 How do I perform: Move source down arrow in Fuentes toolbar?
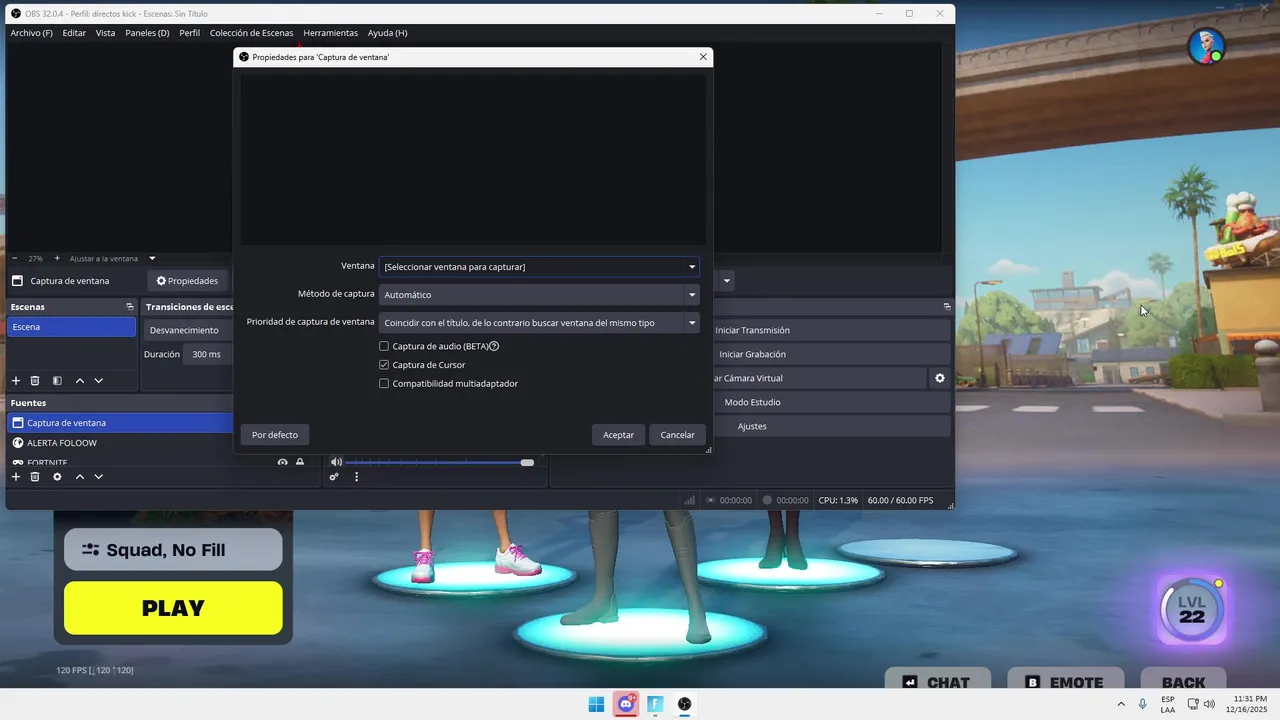(98, 477)
